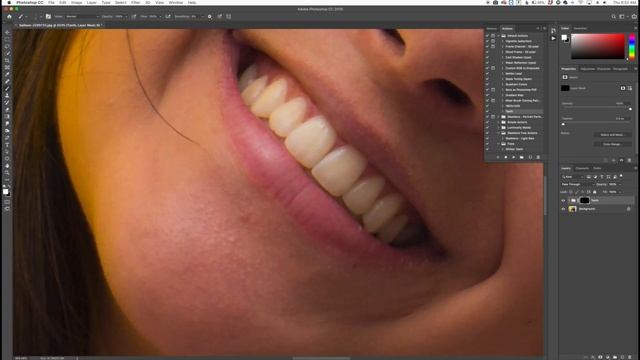
Task: Select the Clone Stamp tool
Action: [7, 96]
